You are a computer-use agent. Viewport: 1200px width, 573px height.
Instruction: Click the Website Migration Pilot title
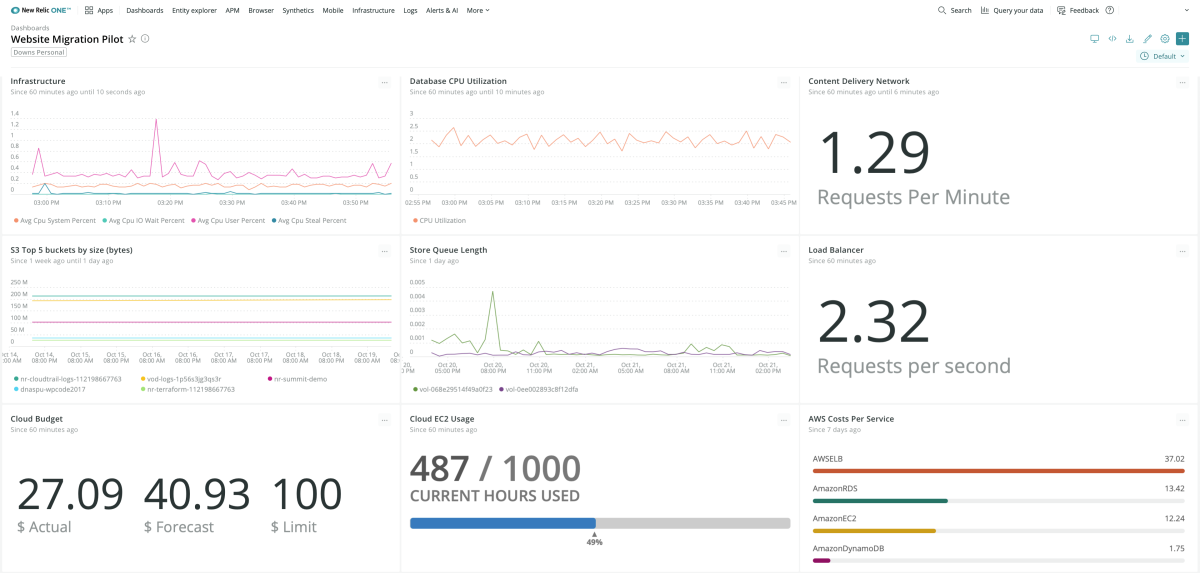(67, 39)
